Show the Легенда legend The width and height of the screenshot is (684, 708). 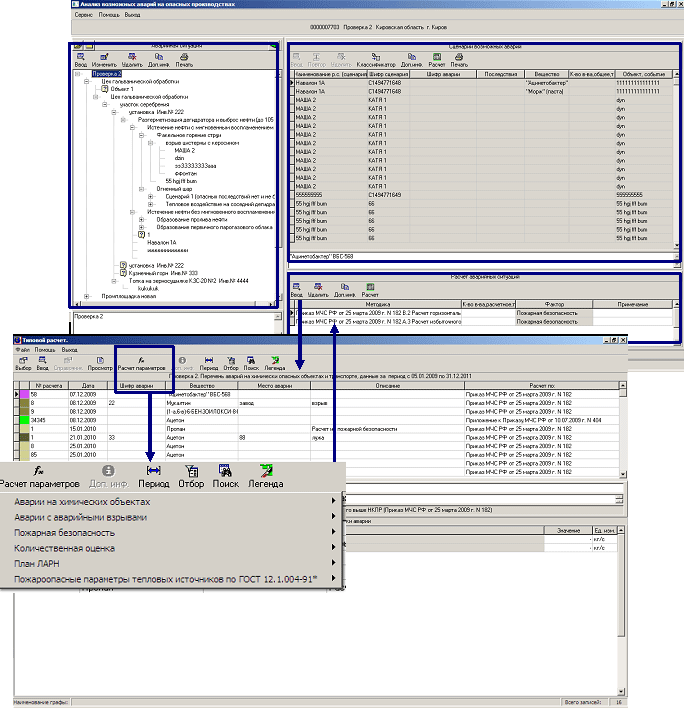coord(265,471)
